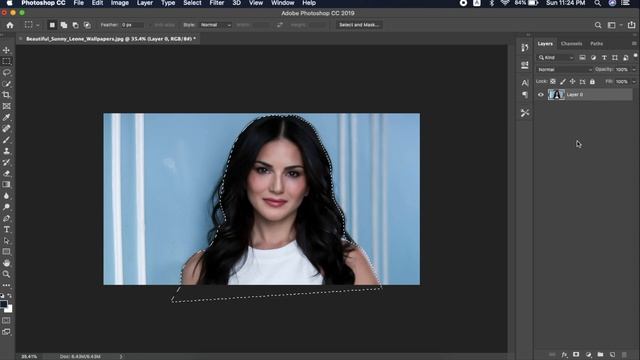Toggle layer filtering on/off switch
640x360 pixels.
(x=636, y=56)
